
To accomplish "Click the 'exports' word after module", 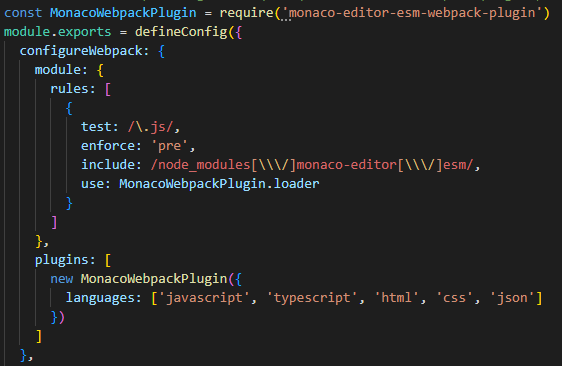I will [x=85, y=32].
